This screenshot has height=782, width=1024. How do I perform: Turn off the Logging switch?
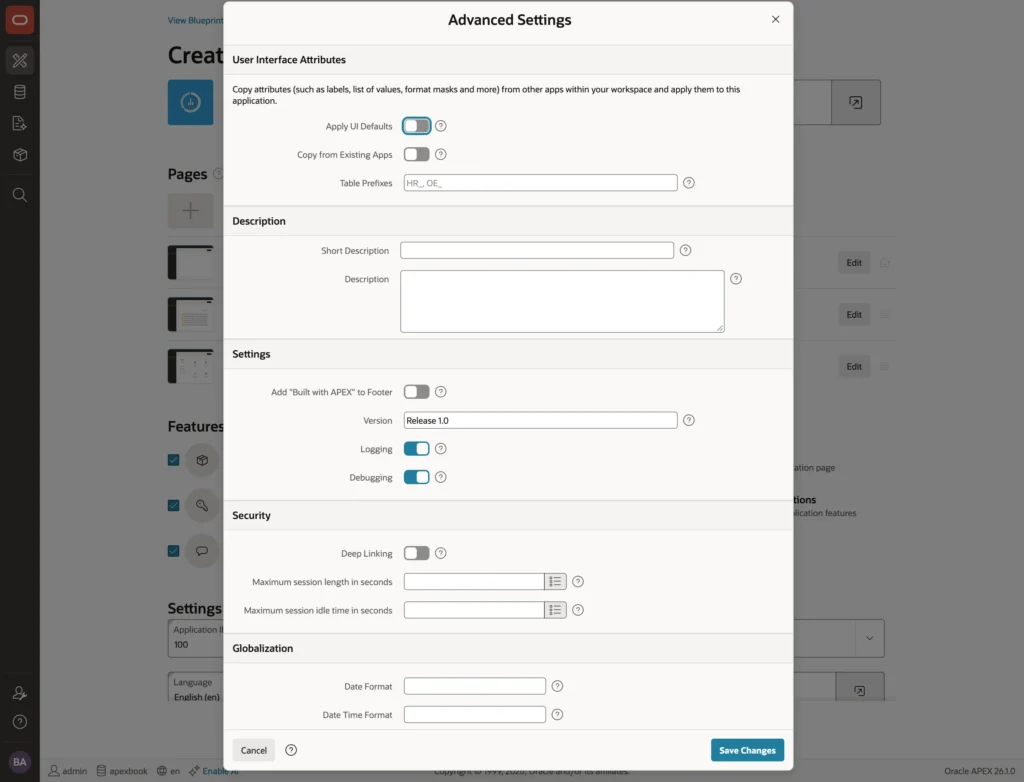pos(417,449)
